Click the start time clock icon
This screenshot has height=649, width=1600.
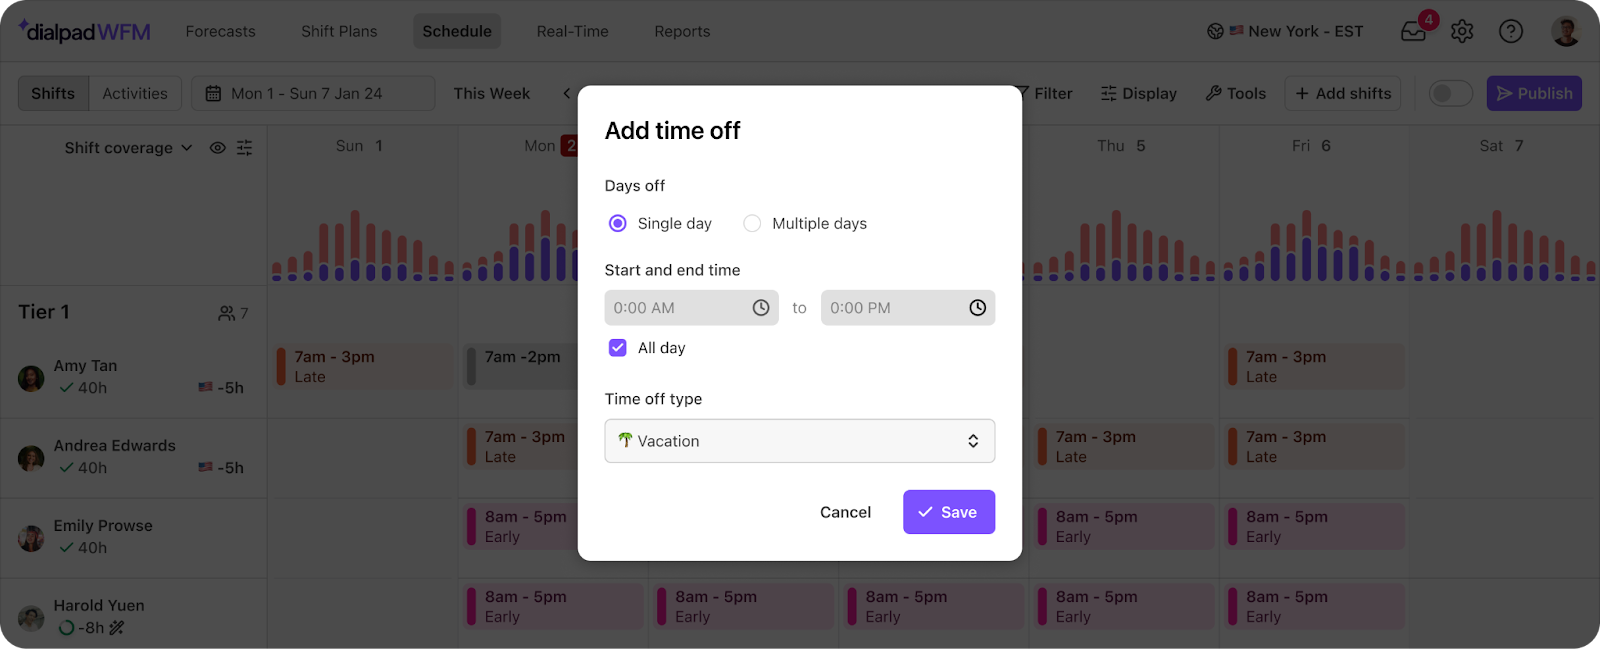pos(761,308)
